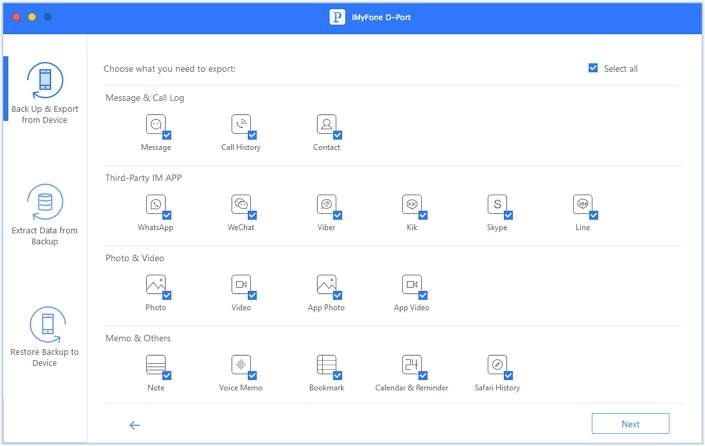Click the Calendar & Reminder icon
The height and width of the screenshot is (446, 705).
coord(412,365)
